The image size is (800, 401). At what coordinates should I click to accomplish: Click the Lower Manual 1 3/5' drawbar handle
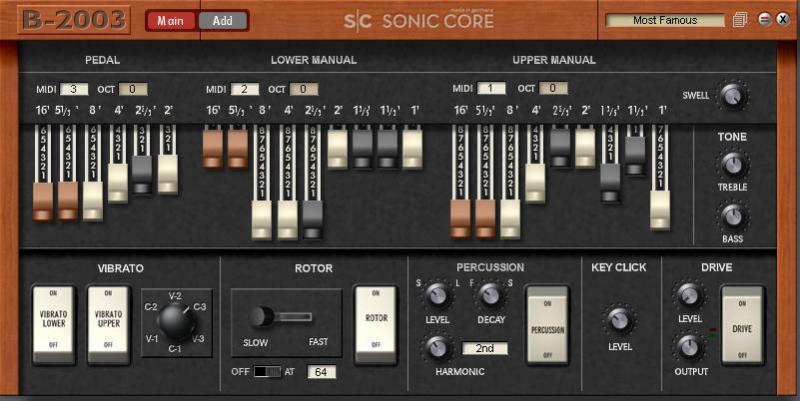pos(362,148)
